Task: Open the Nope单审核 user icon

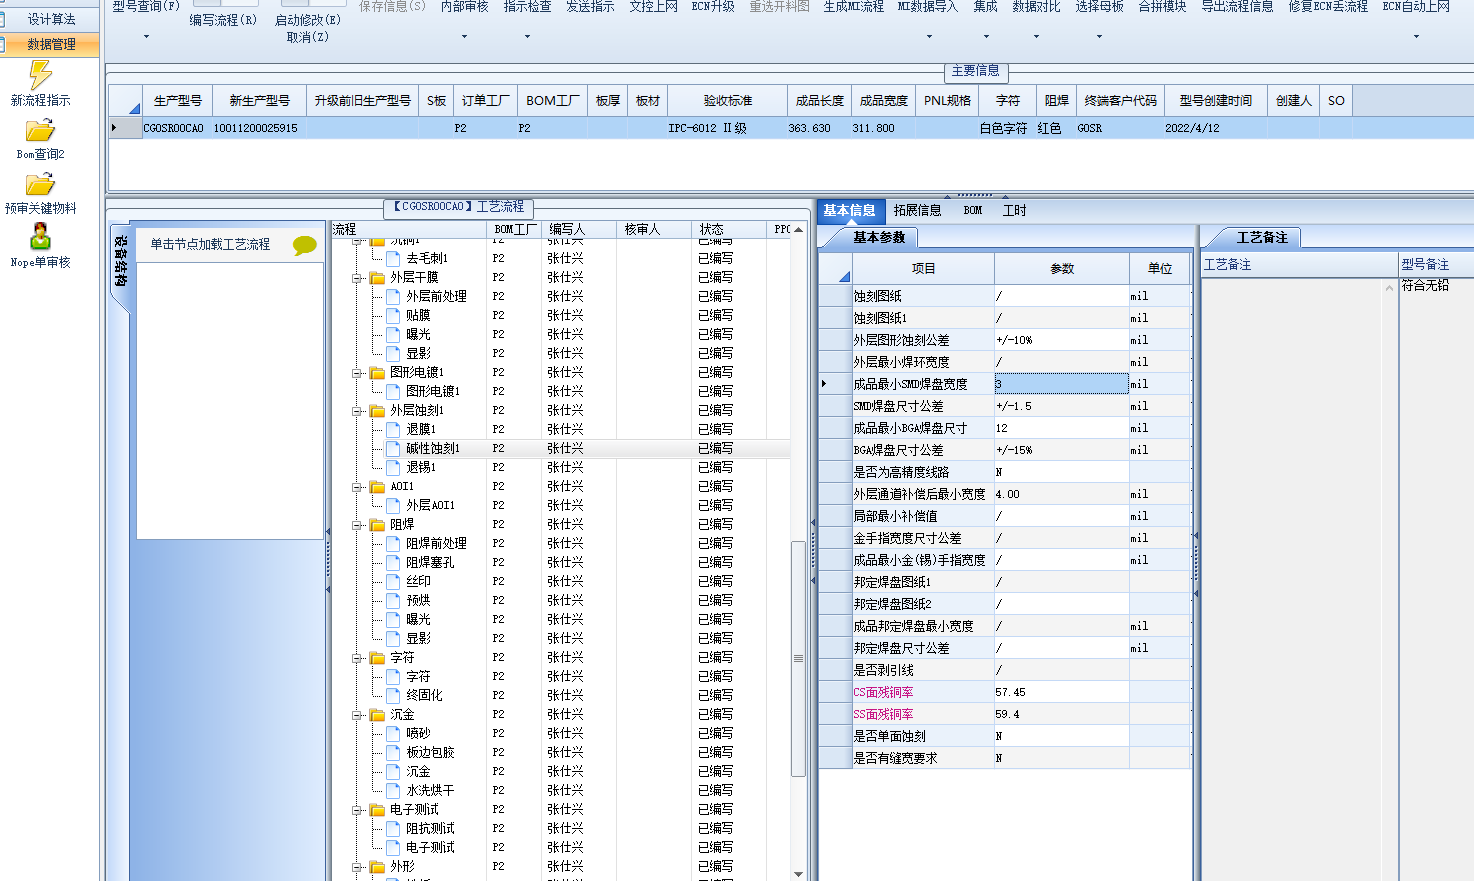Action: coord(40,236)
